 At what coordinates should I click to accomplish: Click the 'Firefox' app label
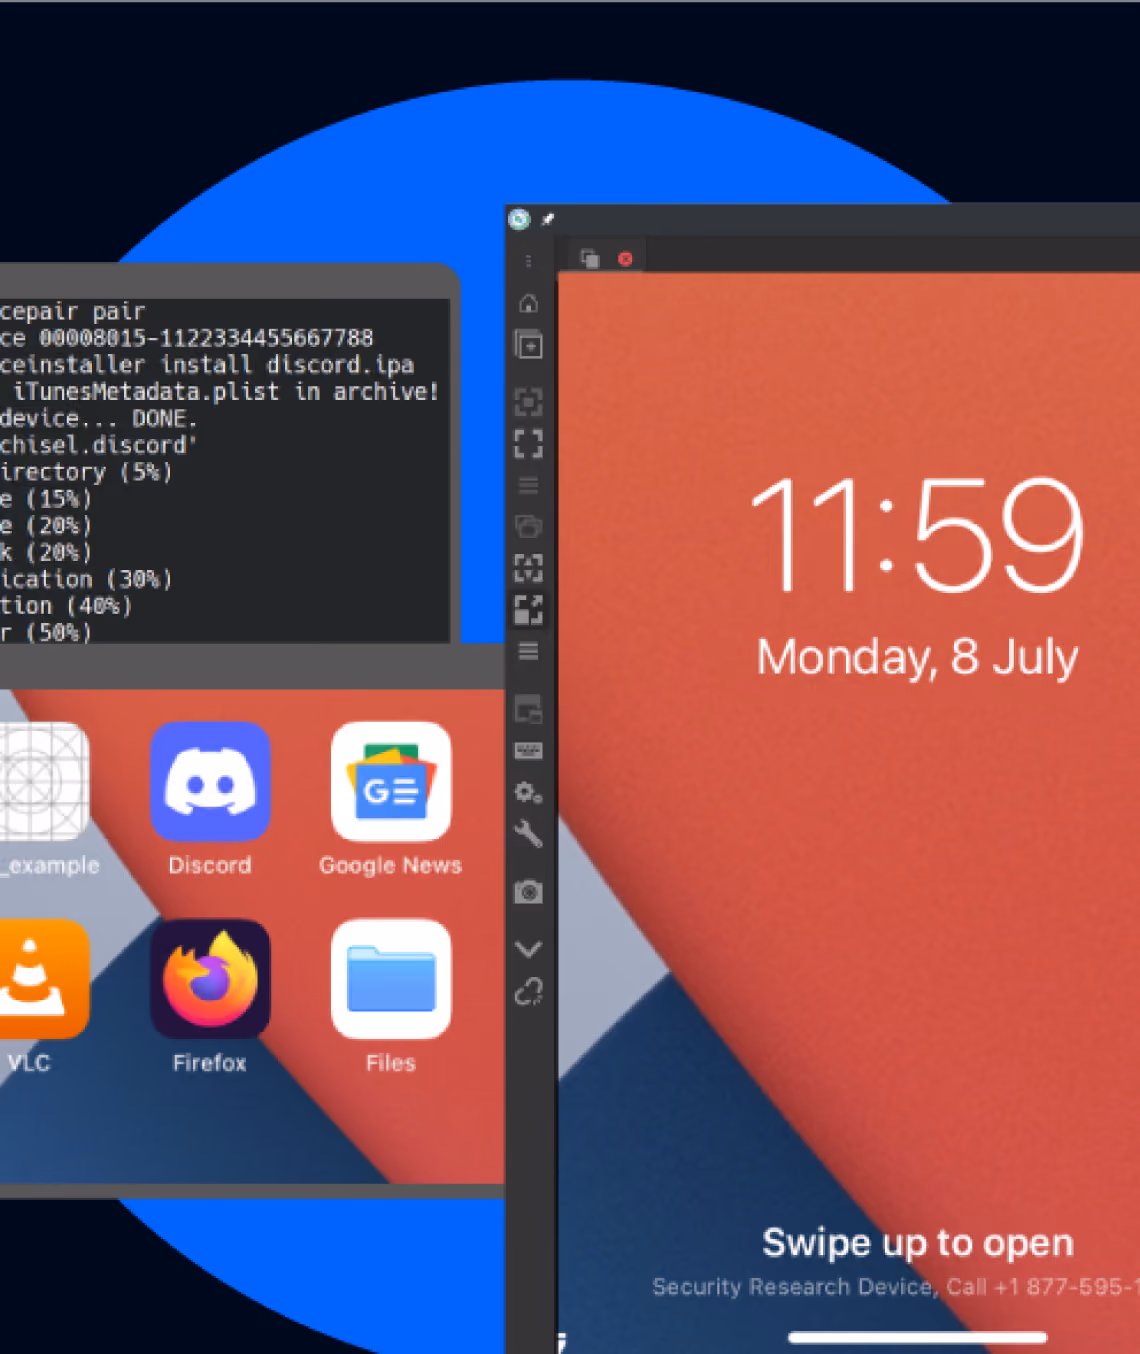[x=210, y=1063]
